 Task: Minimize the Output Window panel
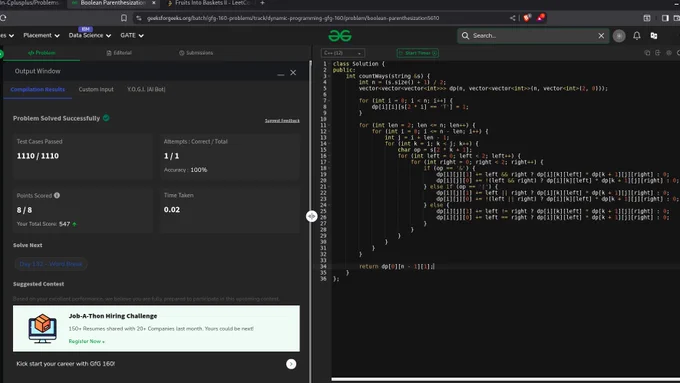pos(281,74)
